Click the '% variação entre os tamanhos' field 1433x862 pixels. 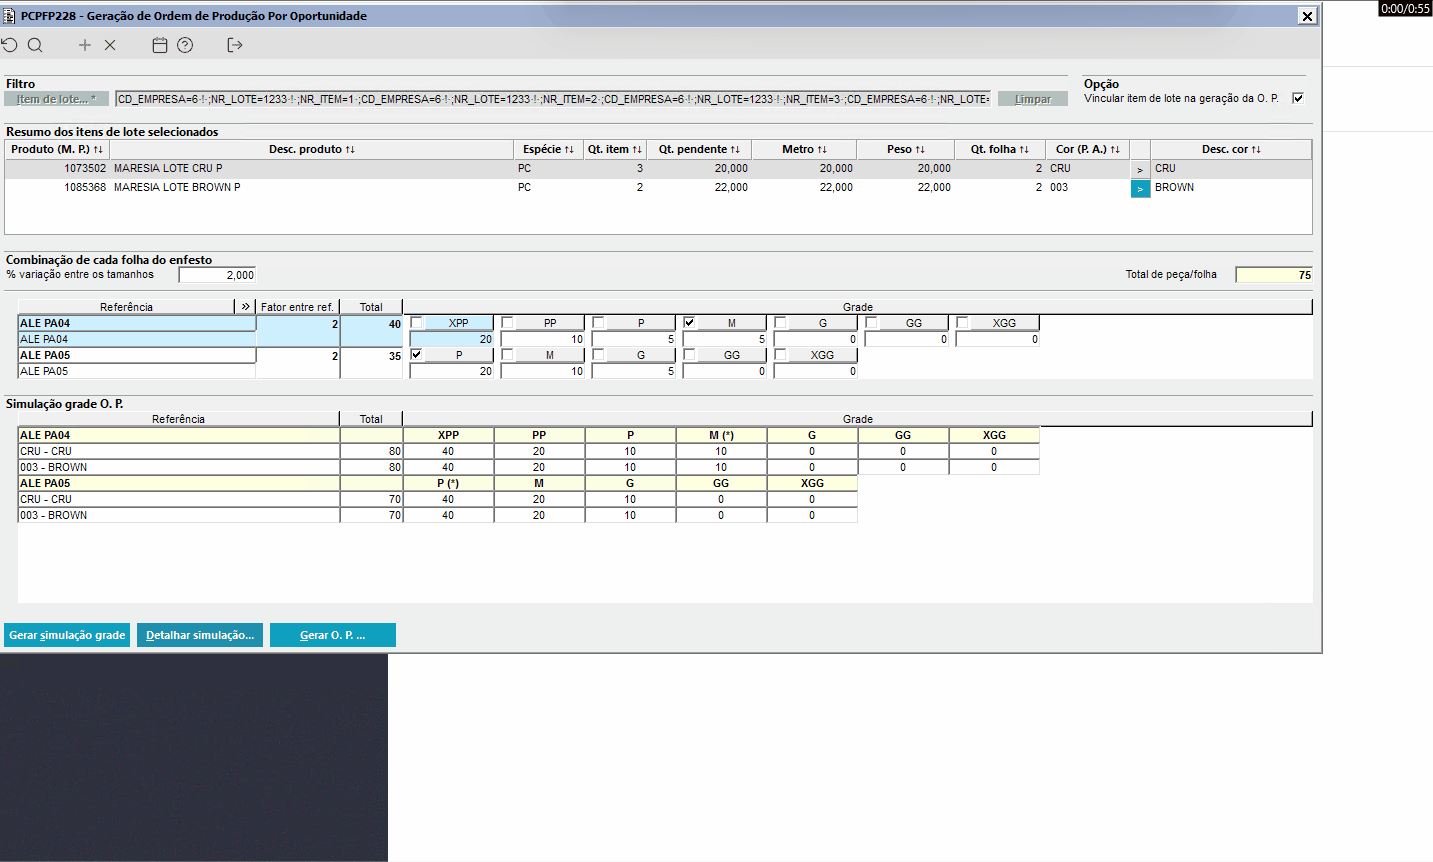click(217, 275)
